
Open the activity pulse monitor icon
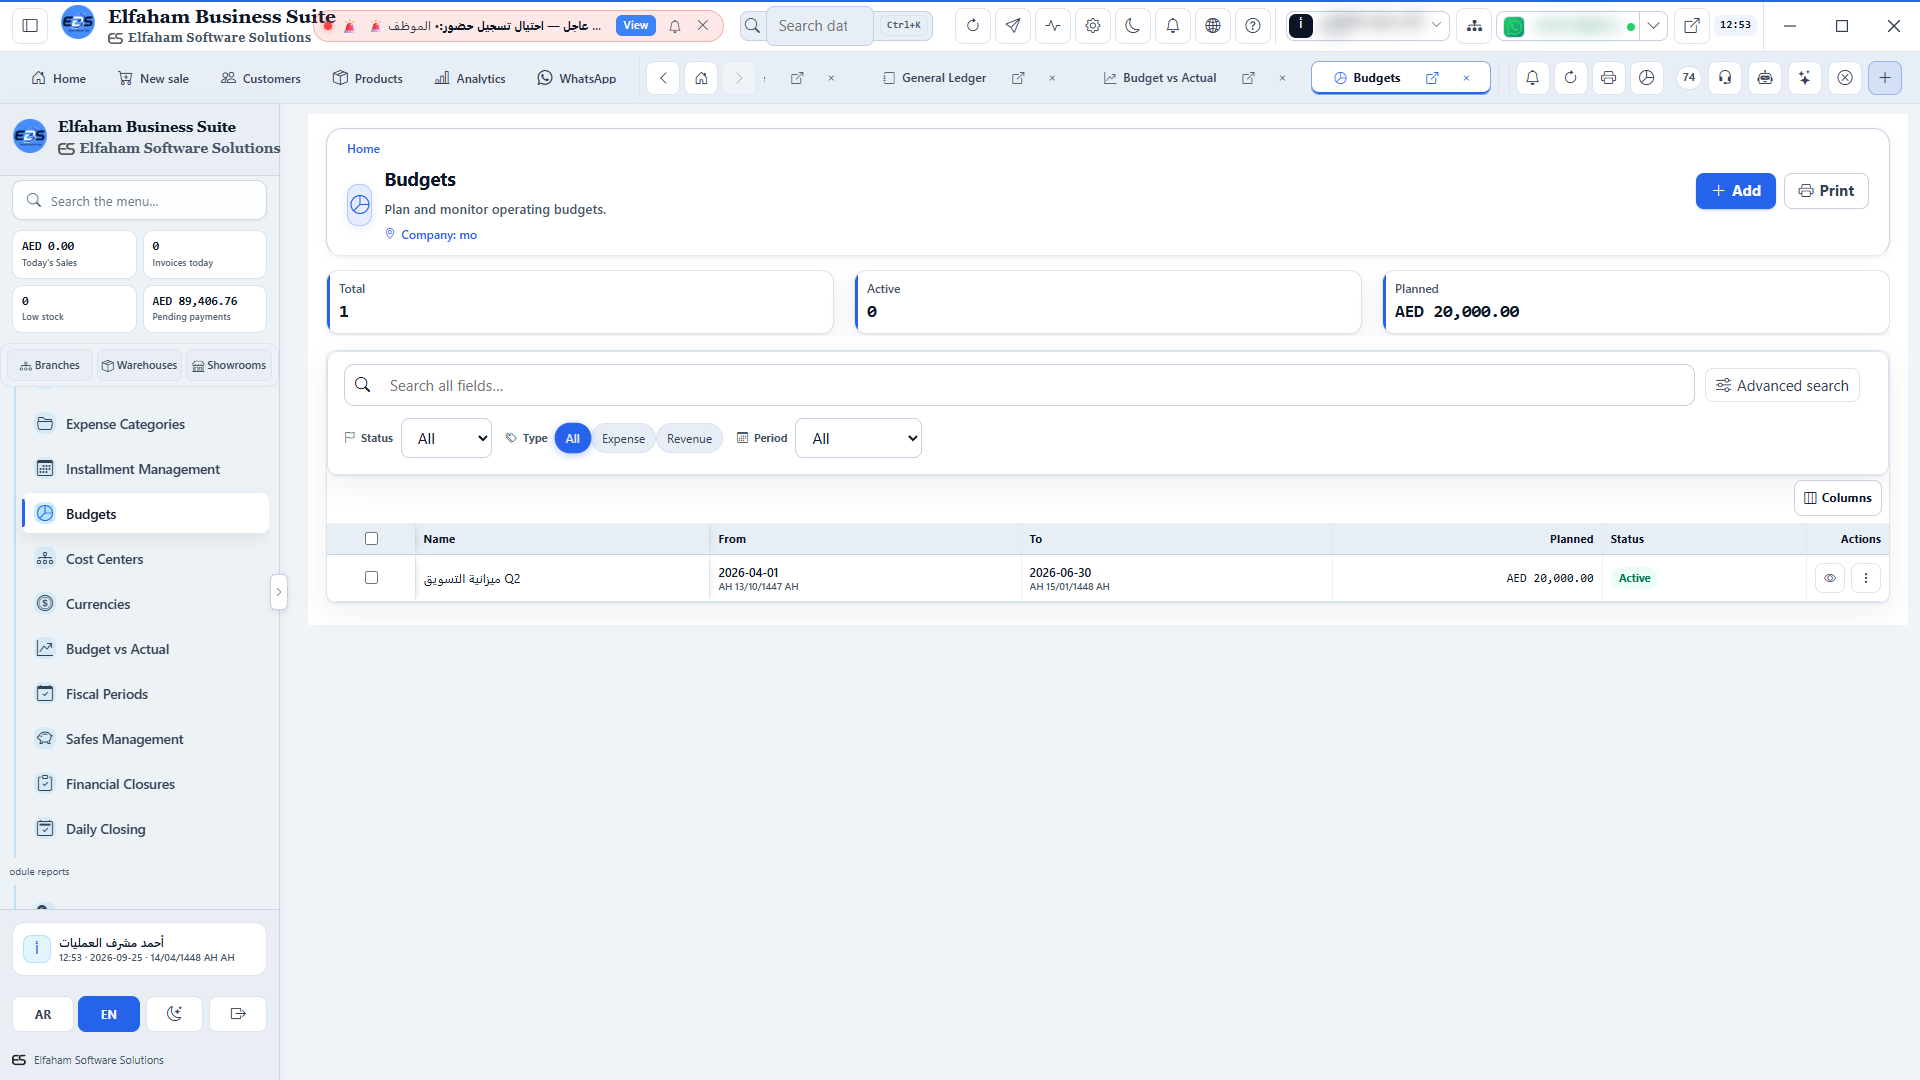[x=1053, y=26]
